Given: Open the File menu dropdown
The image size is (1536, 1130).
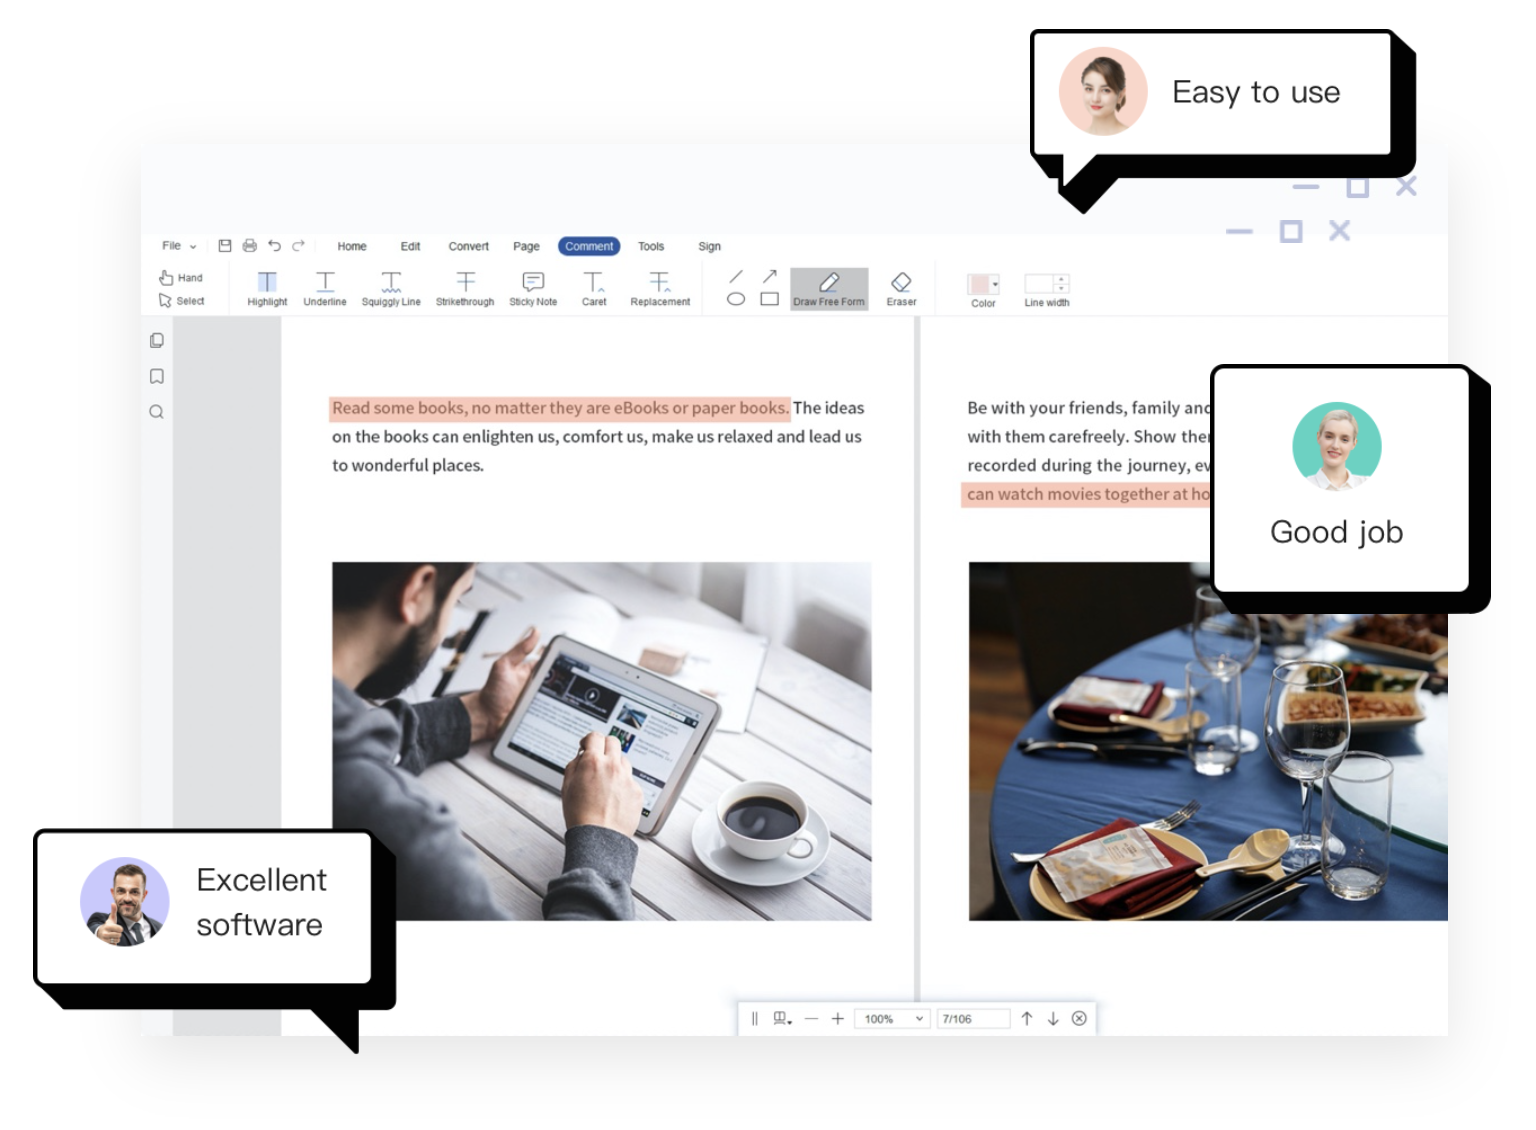Looking at the screenshot, I should (180, 246).
